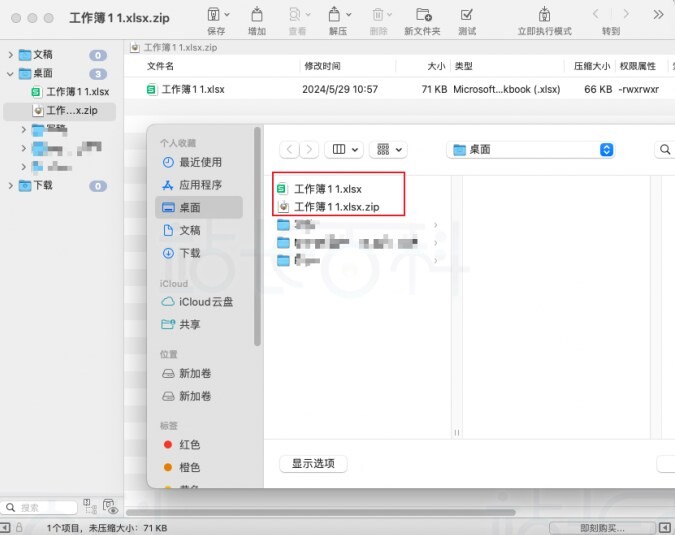Click the 66 KB compressed size cell
The width and height of the screenshot is (675, 535).
point(598,90)
